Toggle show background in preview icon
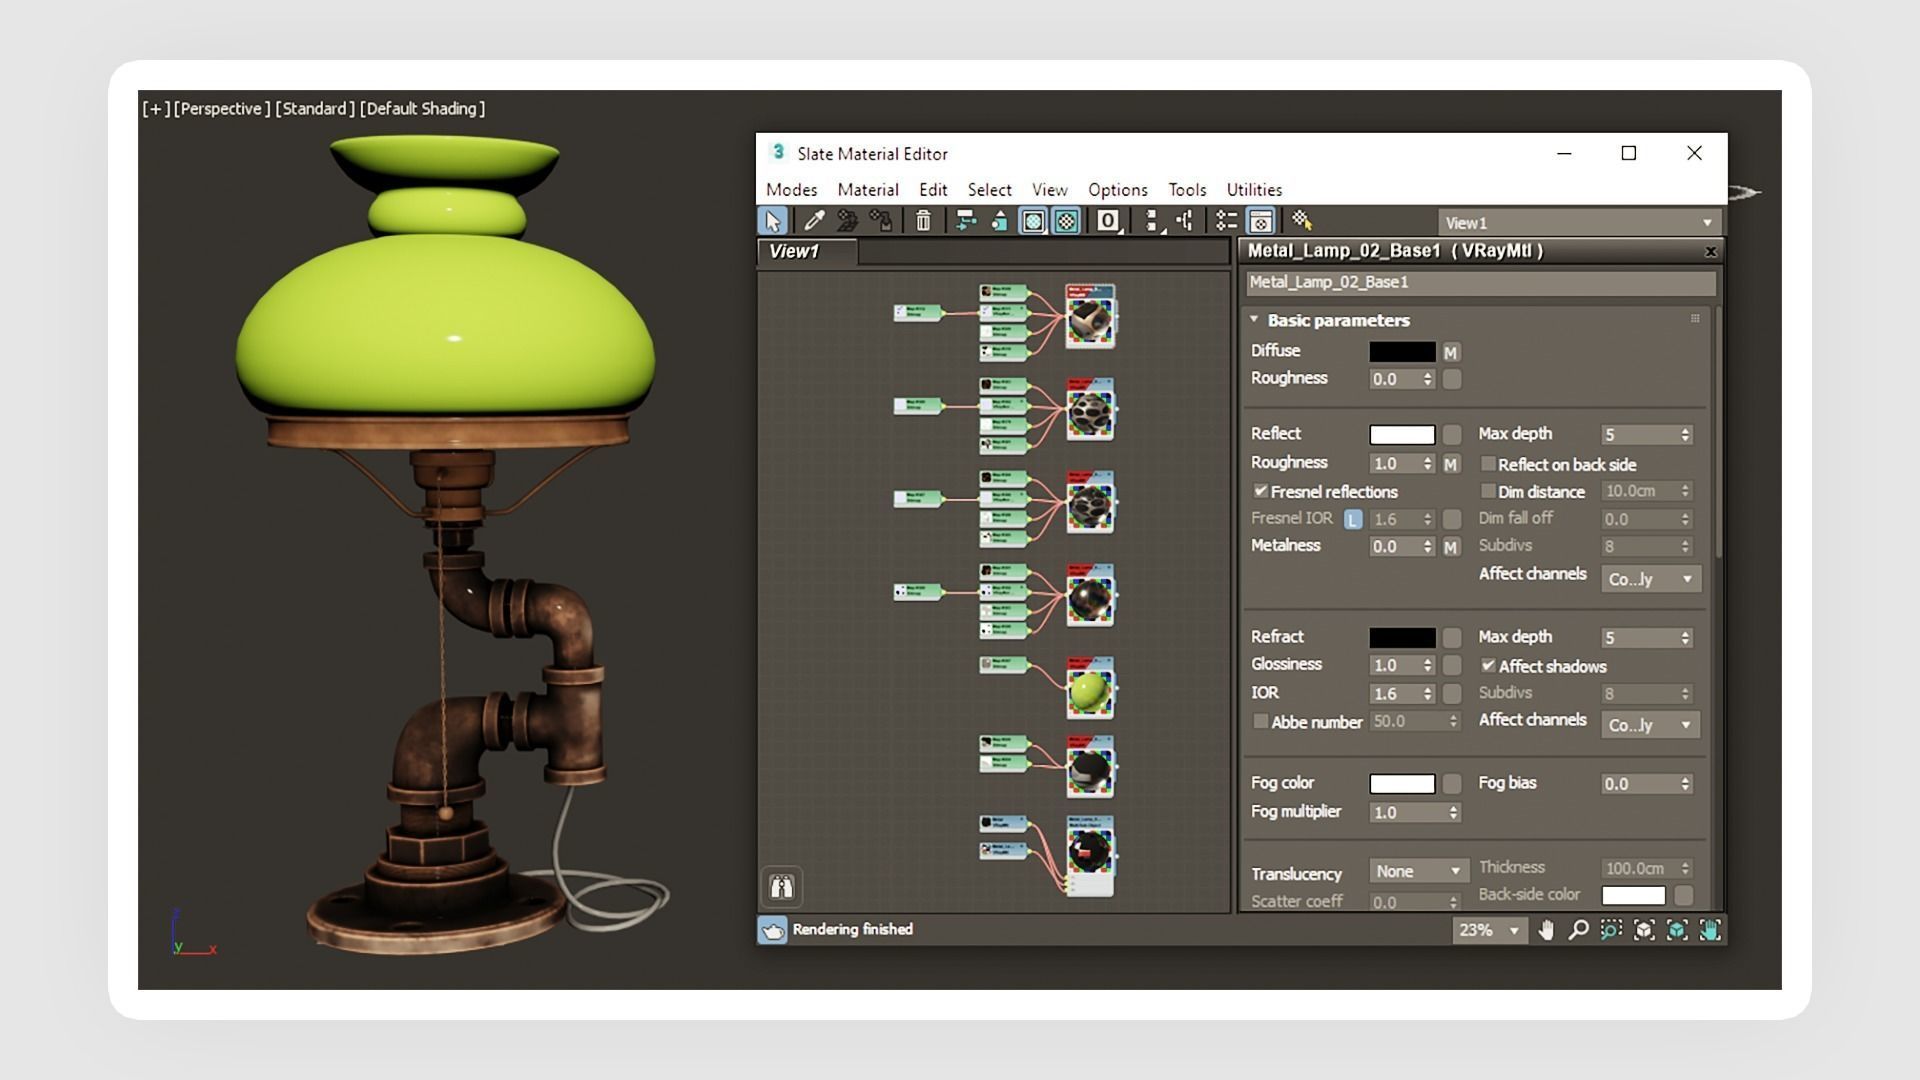The width and height of the screenshot is (1920, 1080). point(1066,221)
